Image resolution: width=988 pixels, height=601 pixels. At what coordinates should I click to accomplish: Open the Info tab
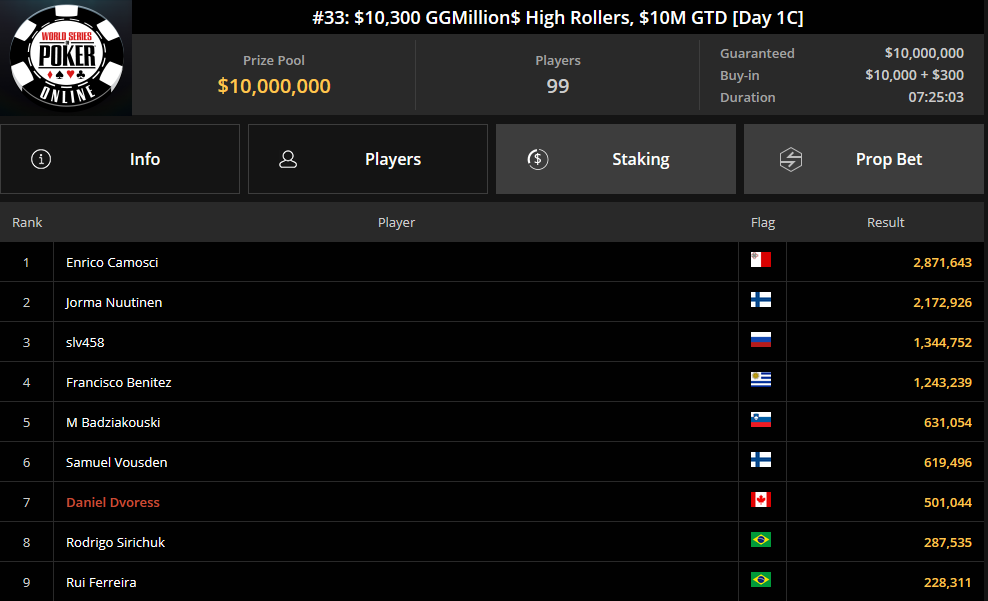point(120,159)
